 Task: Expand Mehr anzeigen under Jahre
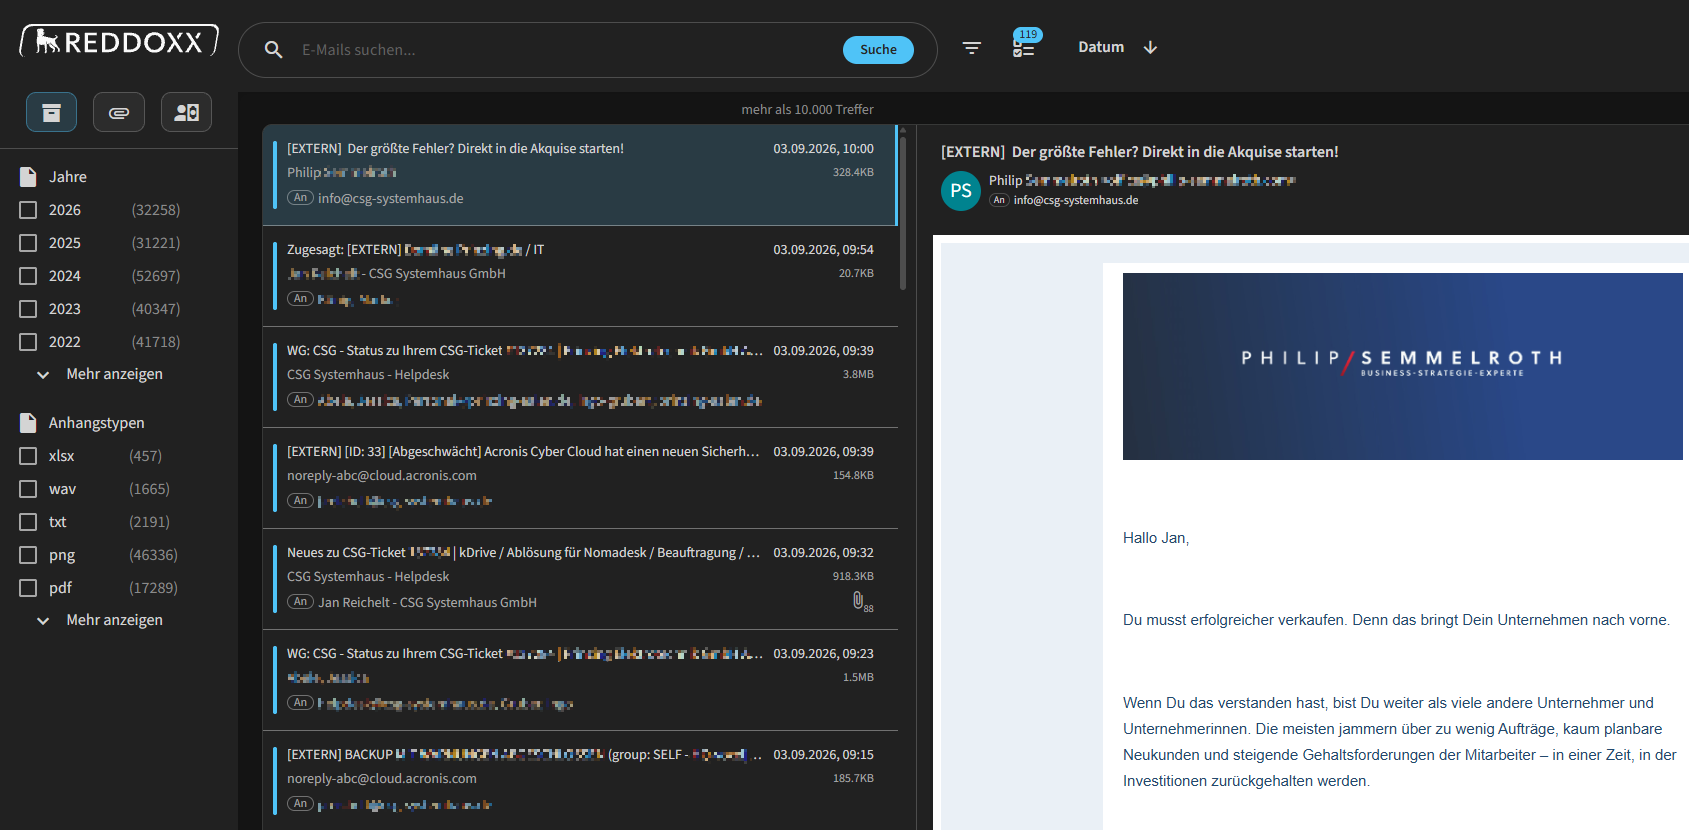click(x=100, y=374)
